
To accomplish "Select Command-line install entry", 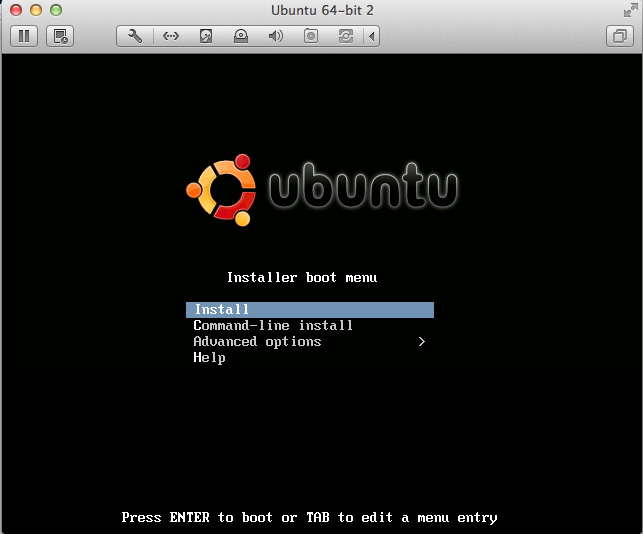I will [310, 326].
